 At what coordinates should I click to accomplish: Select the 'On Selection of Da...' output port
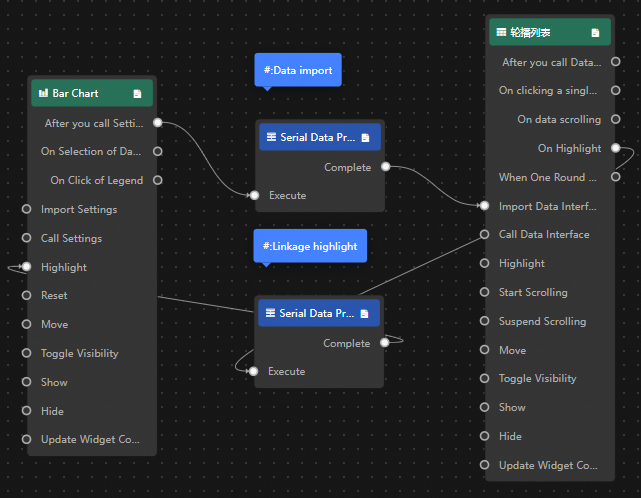pos(157,152)
